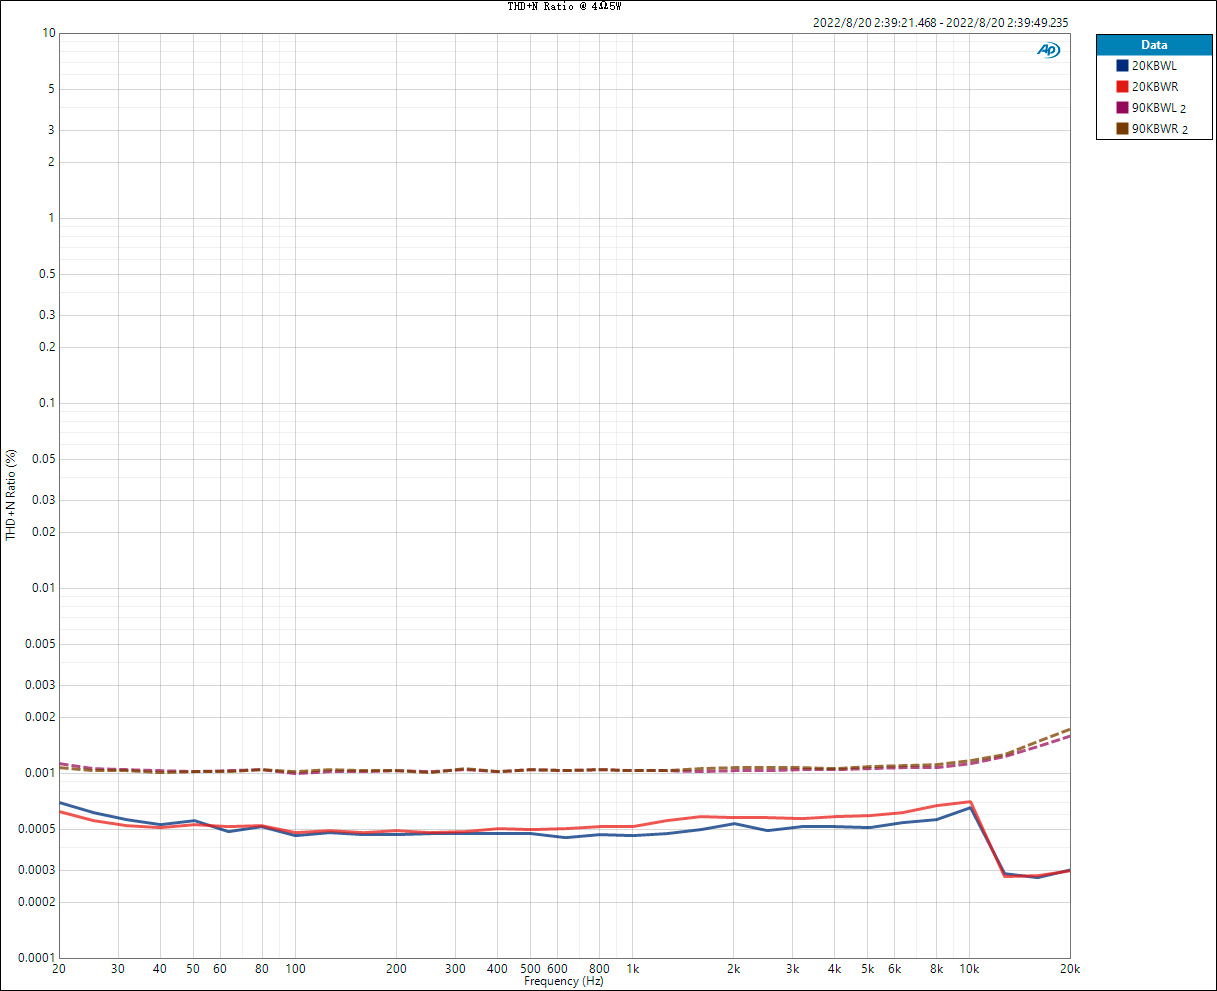Screen dimensions: 1217x991
Task: Click the 20k frequency tick label
Action: [x=1070, y=969]
